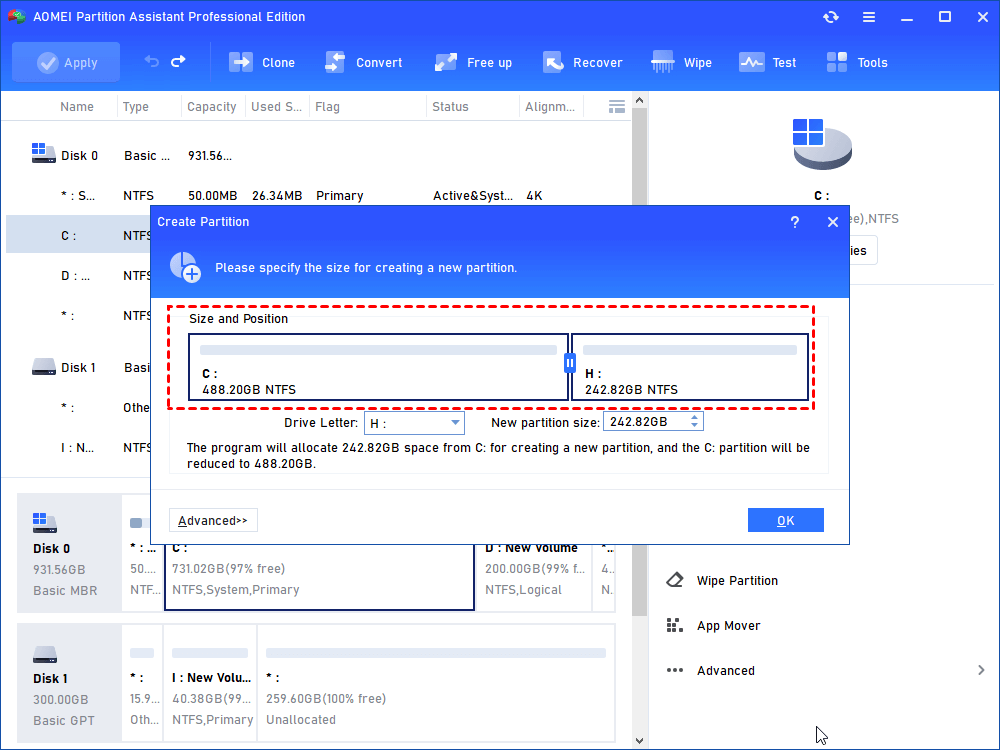Click the Active&Syst... status cell

pyautogui.click(x=473, y=196)
